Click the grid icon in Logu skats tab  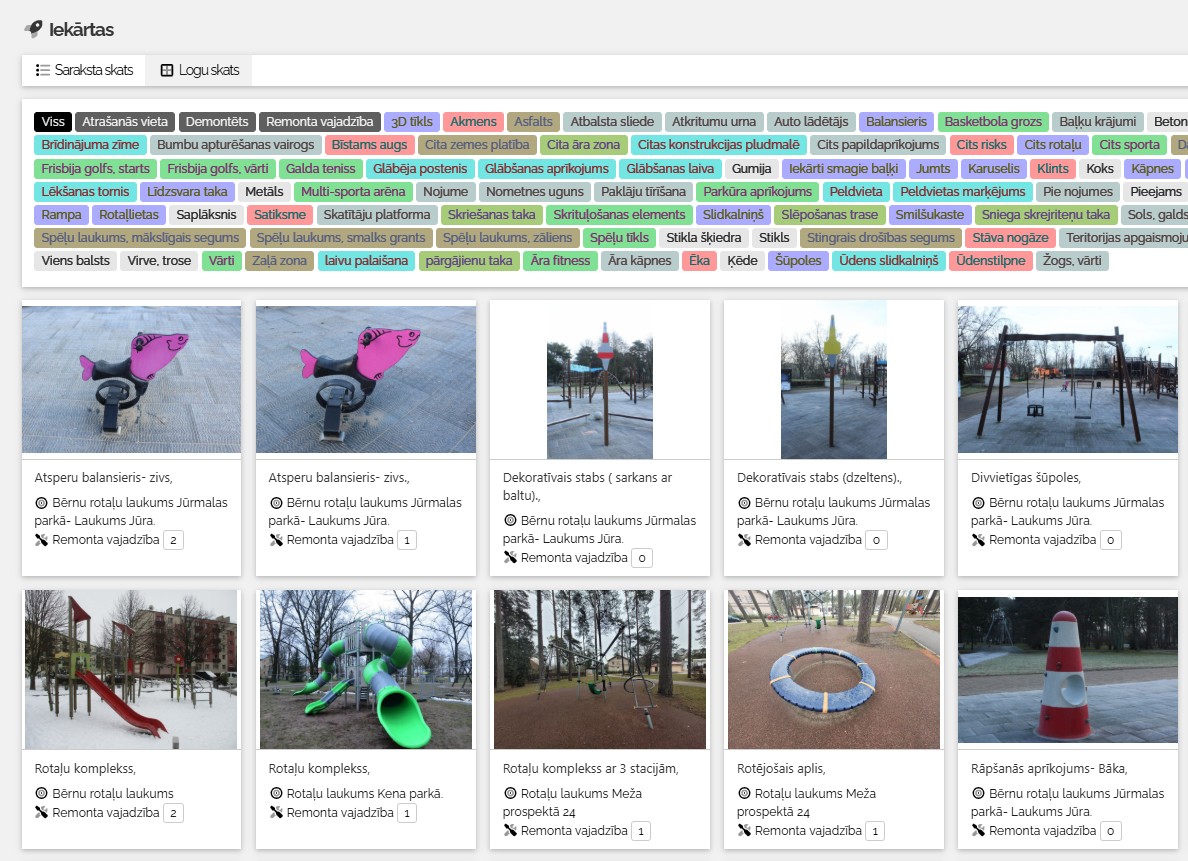pyautogui.click(x=167, y=70)
